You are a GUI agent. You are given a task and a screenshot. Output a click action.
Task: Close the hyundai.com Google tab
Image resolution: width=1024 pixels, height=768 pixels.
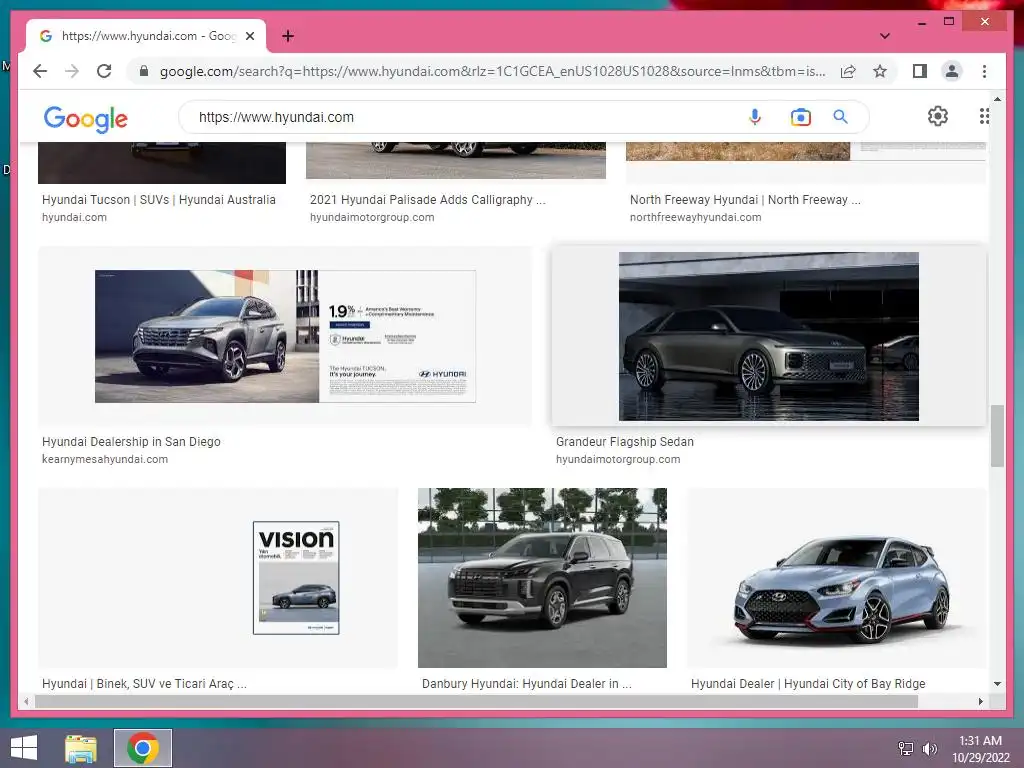(x=249, y=36)
